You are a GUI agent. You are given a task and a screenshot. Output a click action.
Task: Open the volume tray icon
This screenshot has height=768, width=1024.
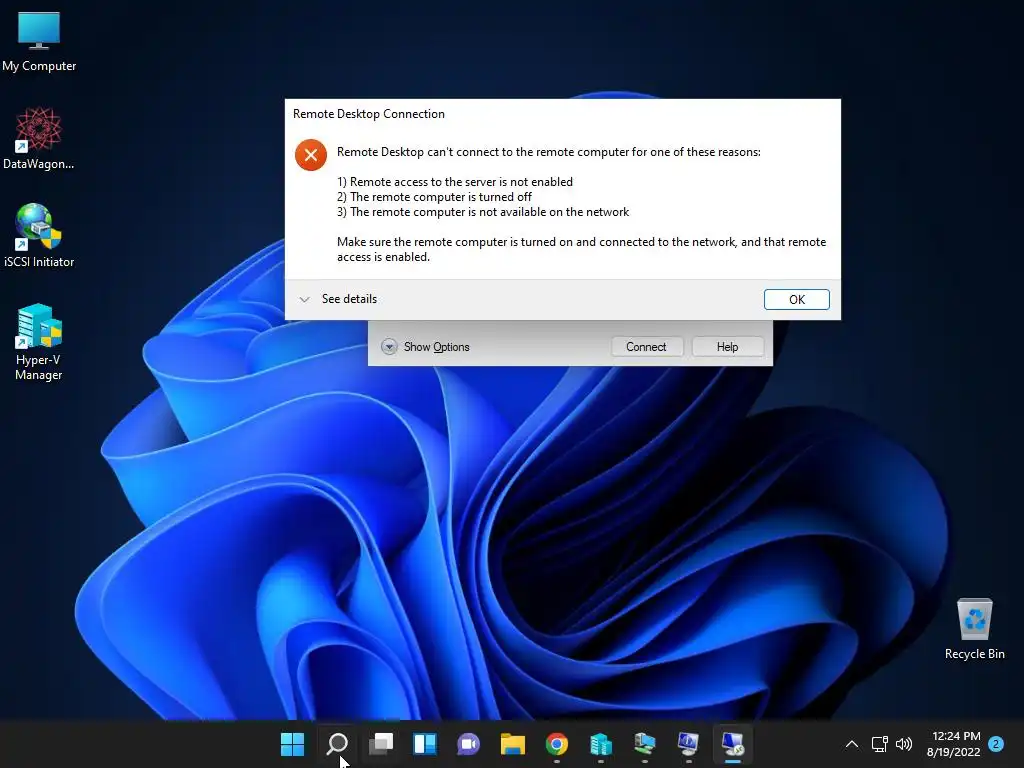click(x=904, y=744)
